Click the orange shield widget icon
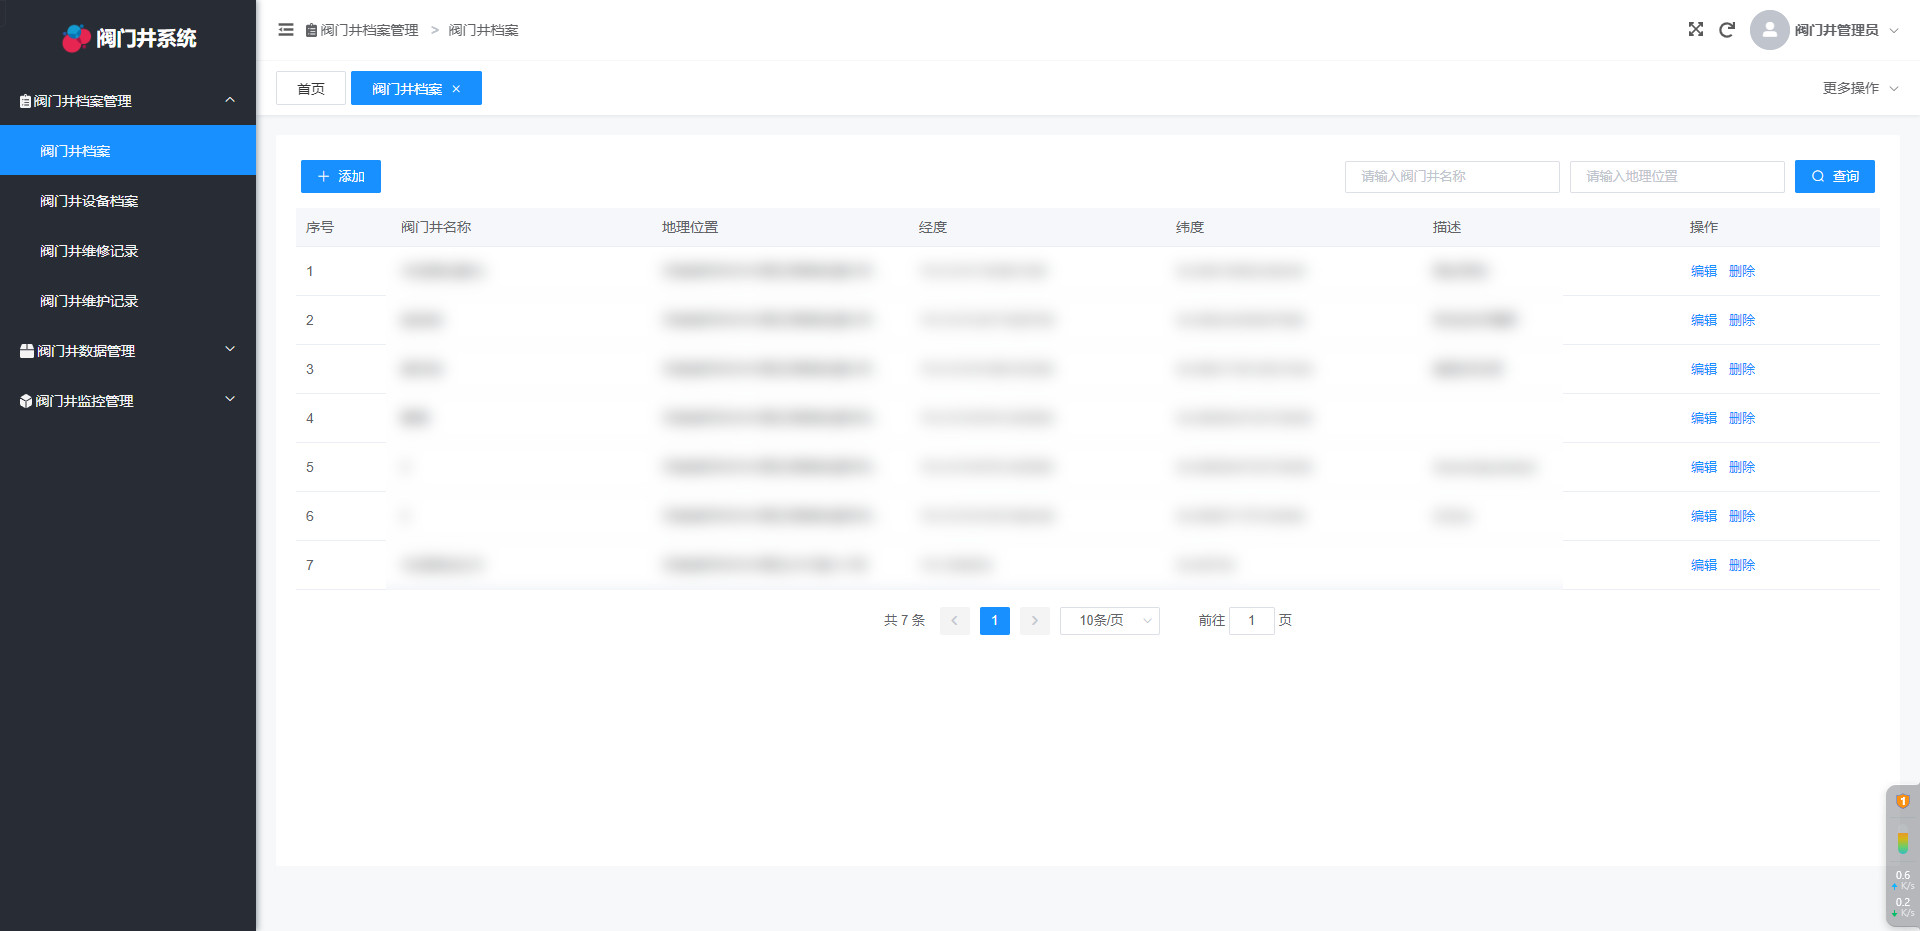Screen dimensions: 1920x931 1902,801
